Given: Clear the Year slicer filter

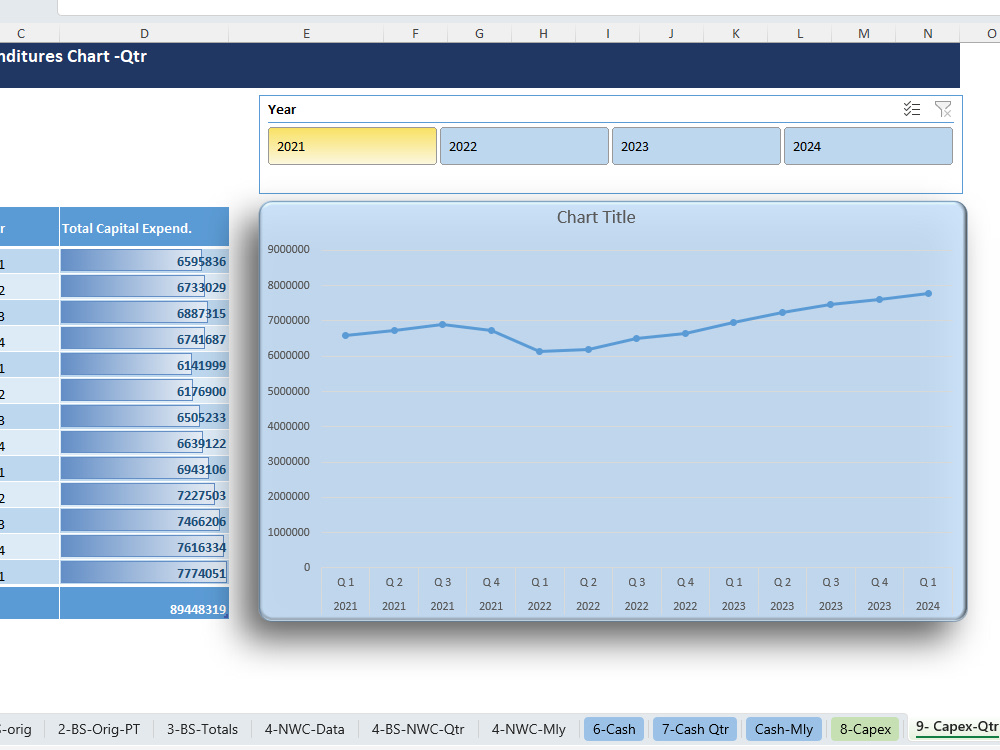Looking at the screenshot, I should point(941,109).
